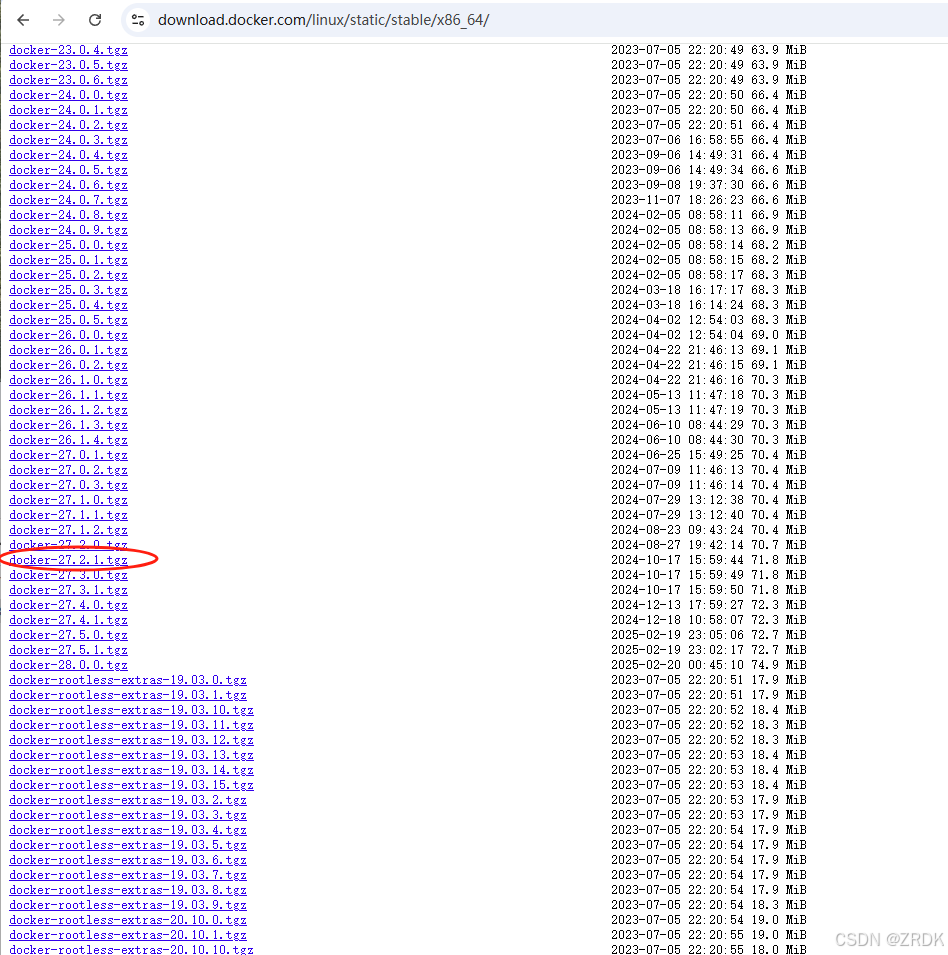Click the browser forward arrow
Viewport: 948px width, 955px height.
(58, 20)
